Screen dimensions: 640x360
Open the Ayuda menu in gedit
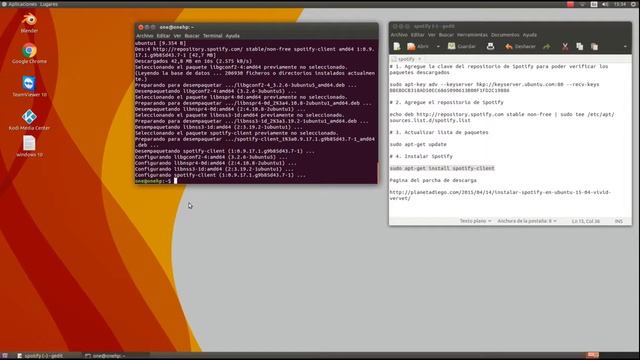tap(530, 35)
